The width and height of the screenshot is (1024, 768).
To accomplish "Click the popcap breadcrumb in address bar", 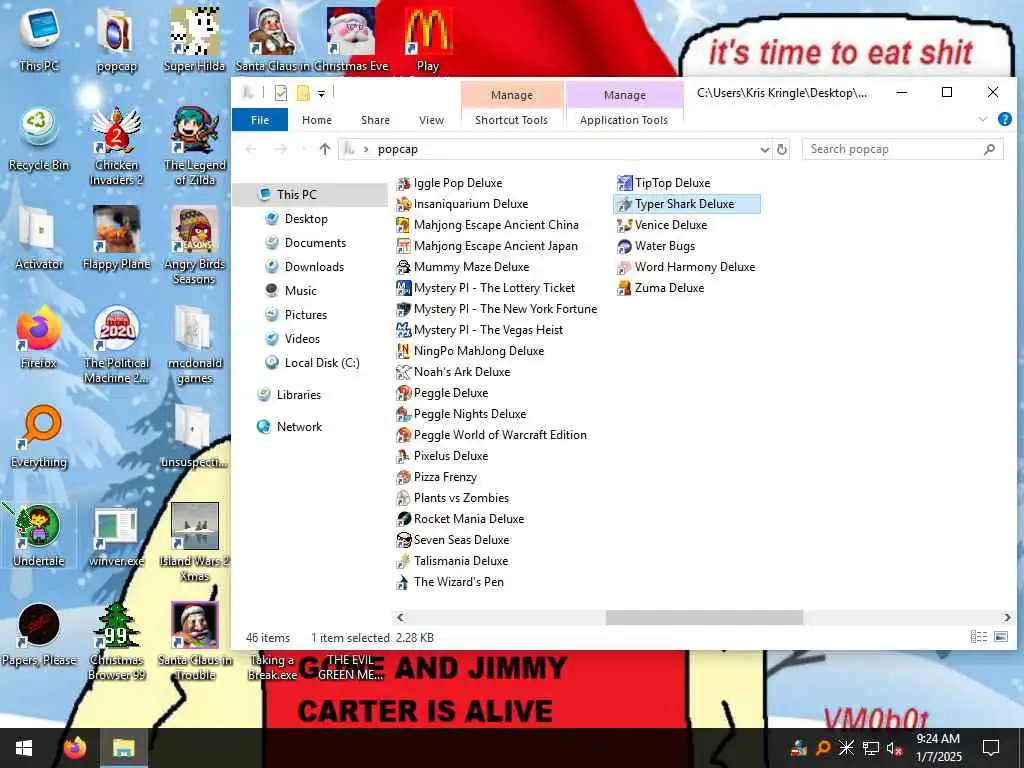I will [x=398, y=150].
